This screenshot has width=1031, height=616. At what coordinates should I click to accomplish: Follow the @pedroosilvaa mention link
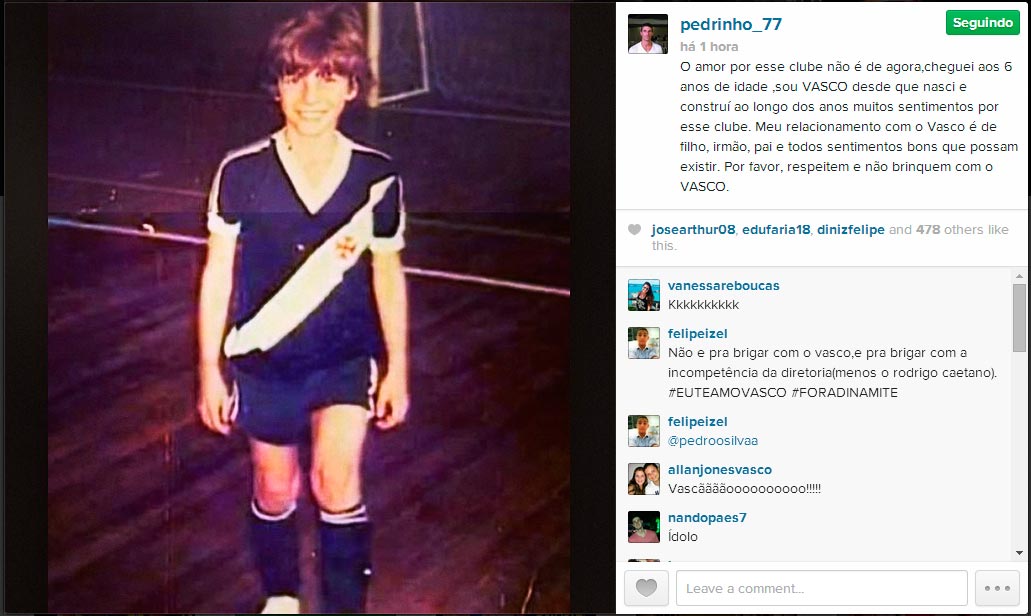[x=713, y=441]
